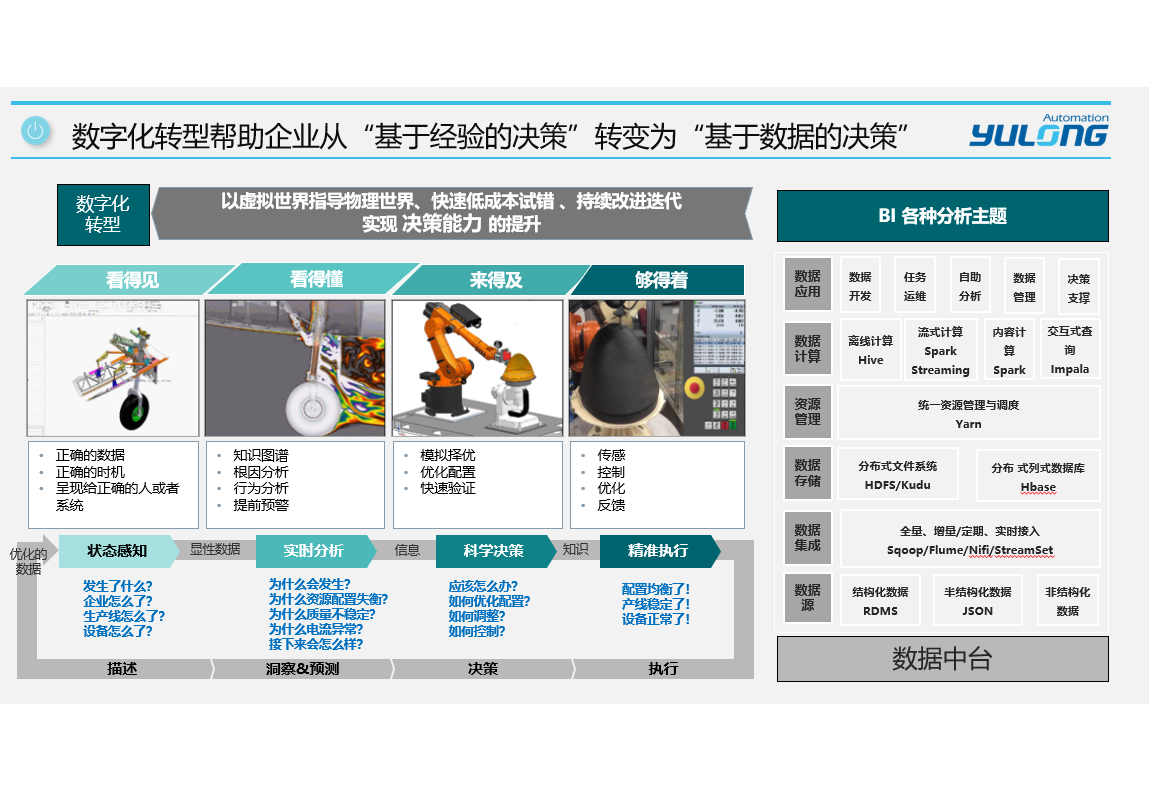Image resolution: width=1152 pixels, height=806 pixels.
Task: Select the orange robot arm simulation image
Action: (x=477, y=368)
